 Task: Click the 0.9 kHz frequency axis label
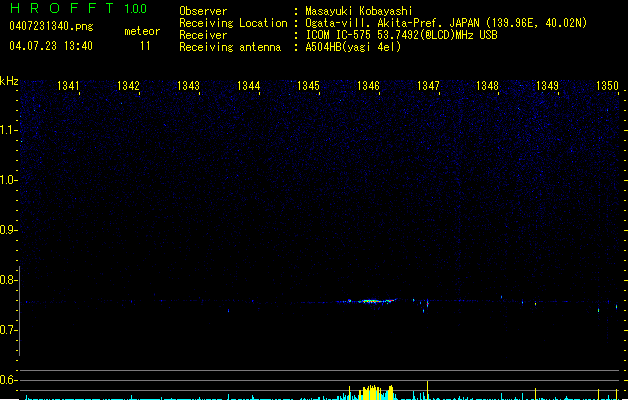[x=8, y=230]
